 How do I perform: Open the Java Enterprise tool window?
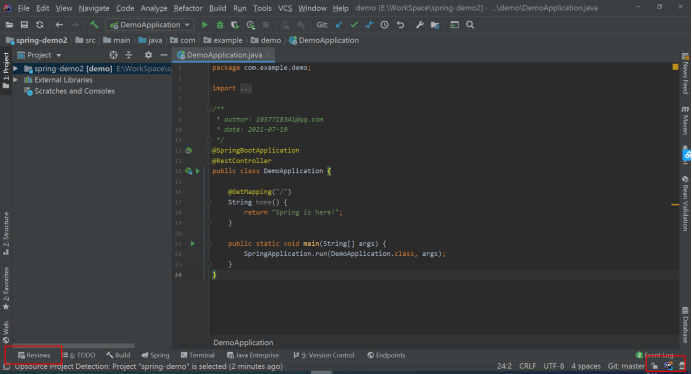pos(253,355)
